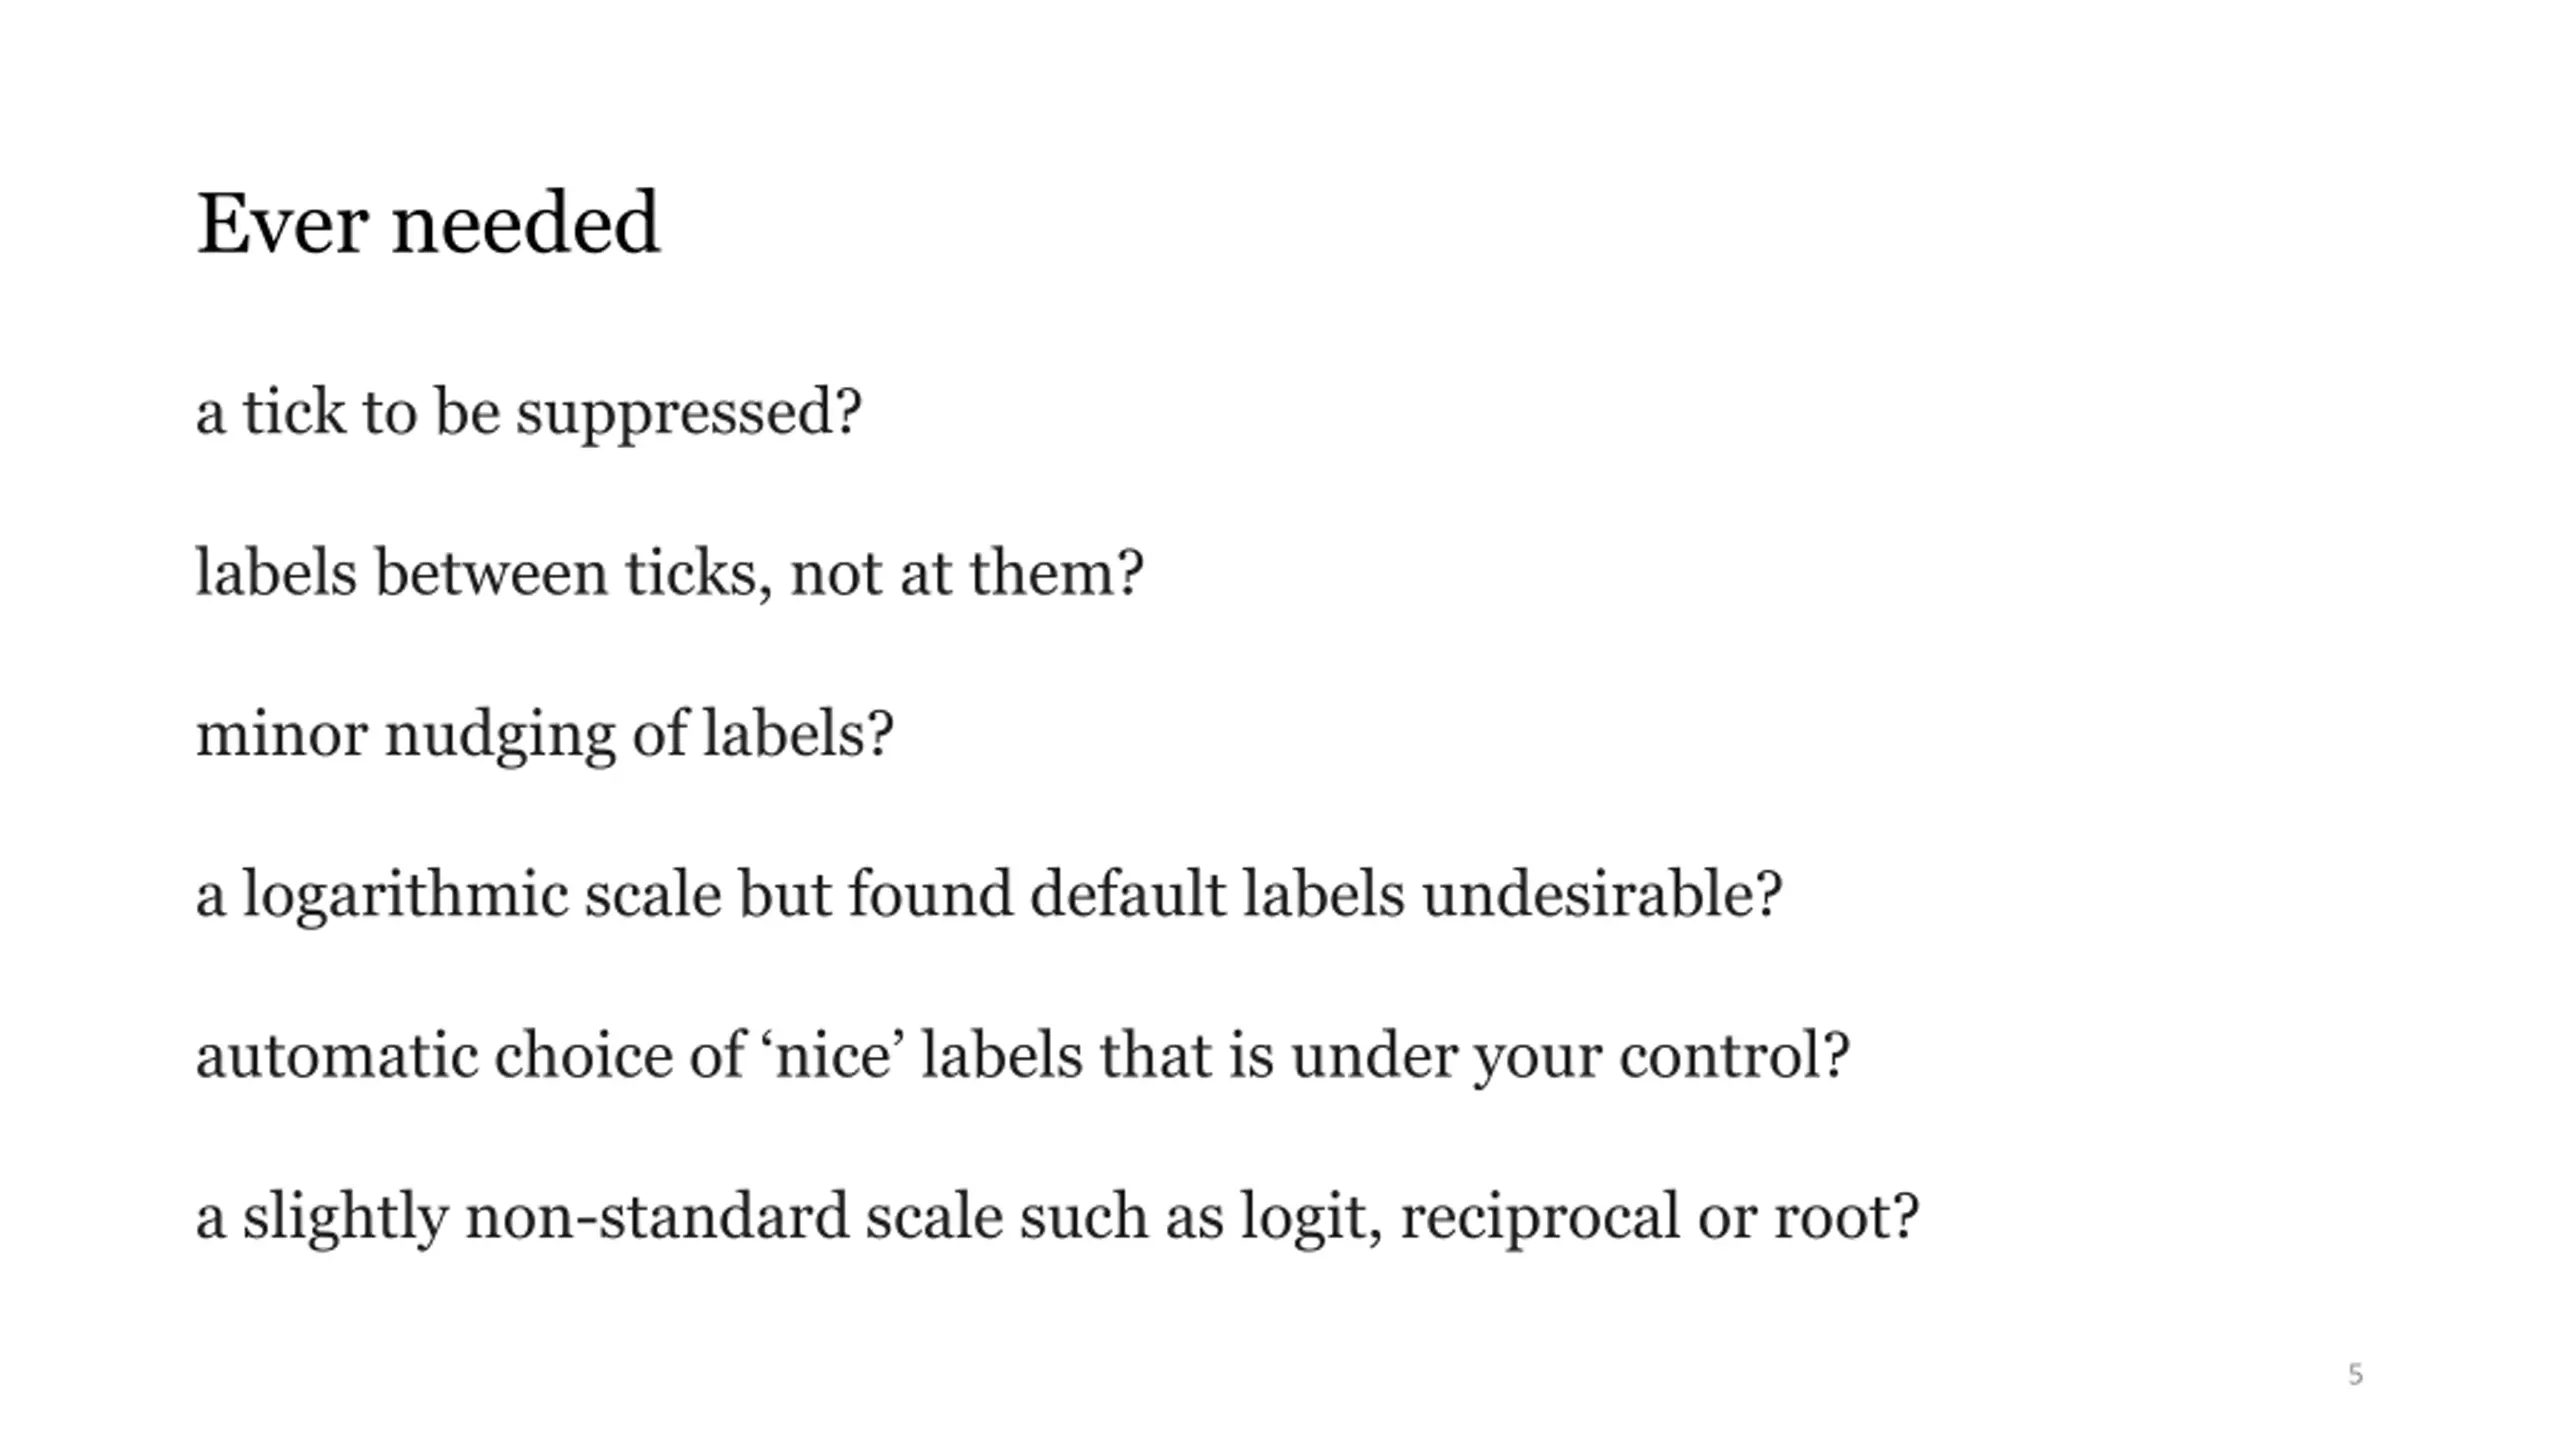Select the line 'a tick to be suppressed?'
The height and width of the screenshot is (1440, 2560).
pyautogui.click(x=528, y=414)
